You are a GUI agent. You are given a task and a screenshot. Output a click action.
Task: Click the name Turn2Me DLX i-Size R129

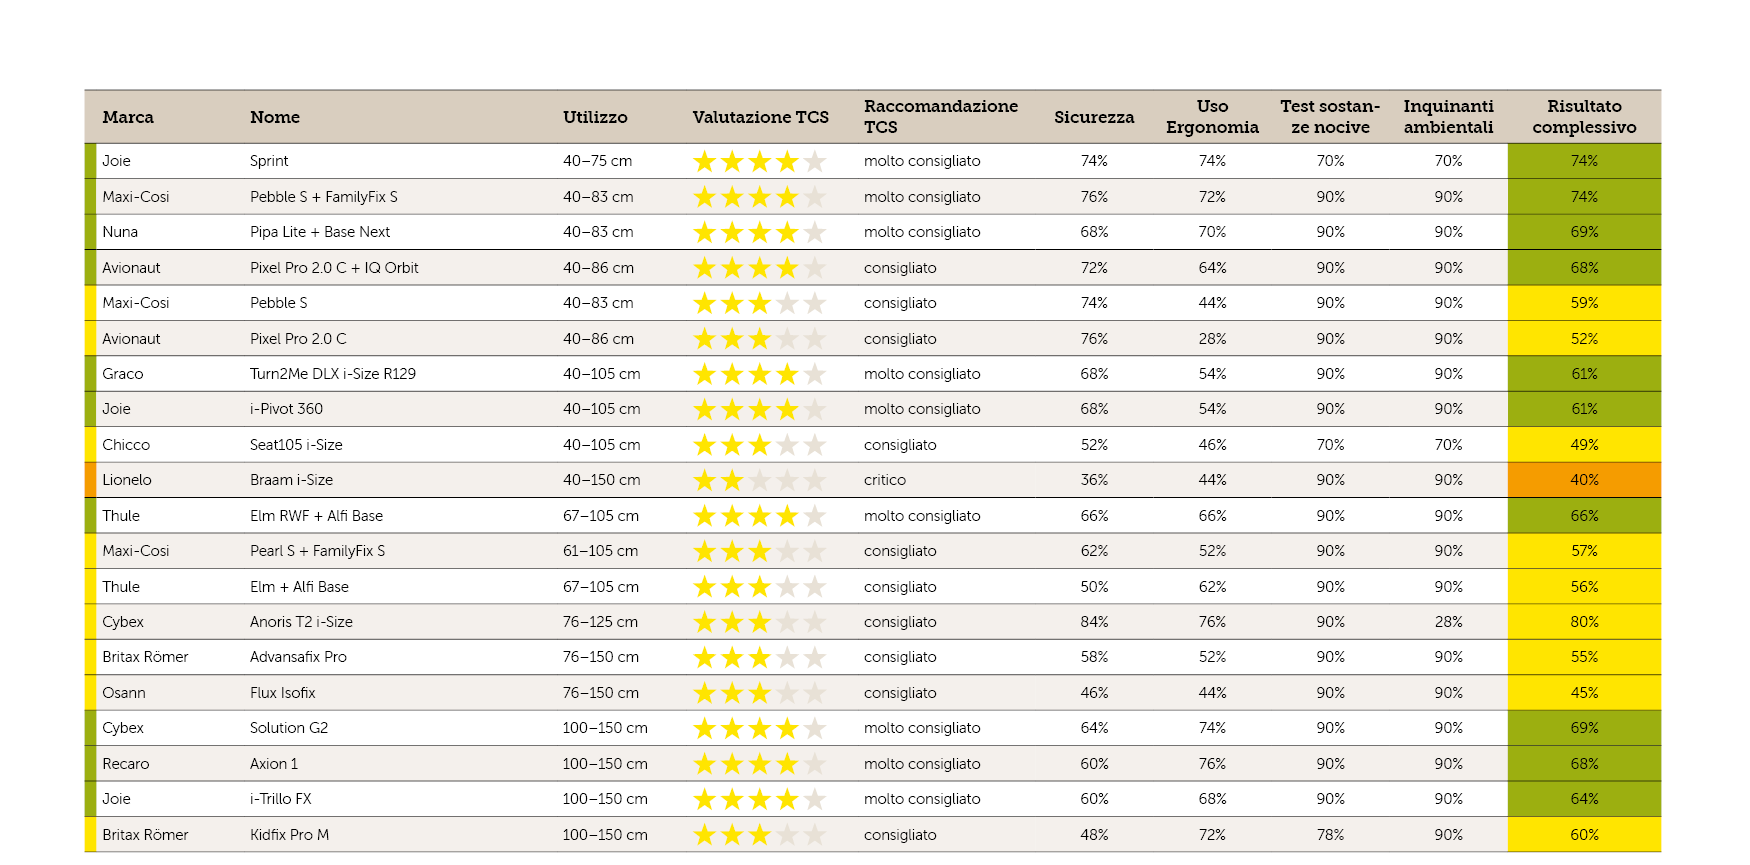(333, 374)
